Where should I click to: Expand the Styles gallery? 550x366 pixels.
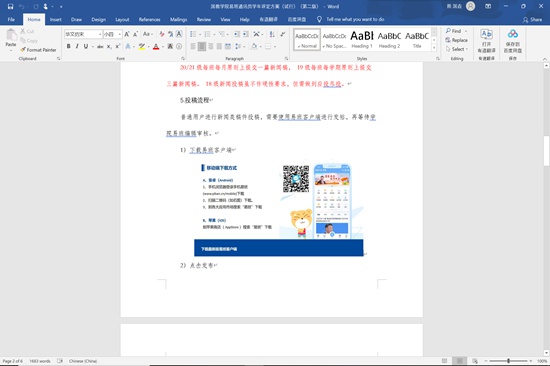point(434,48)
